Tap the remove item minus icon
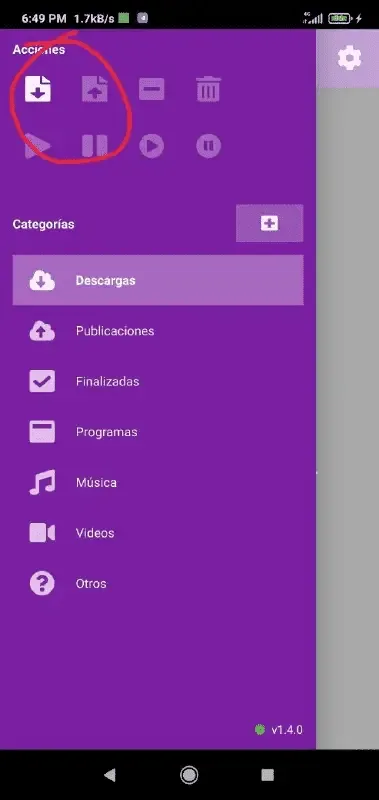Image resolution: width=379 pixels, height=800 pixels. click(152, 89)
